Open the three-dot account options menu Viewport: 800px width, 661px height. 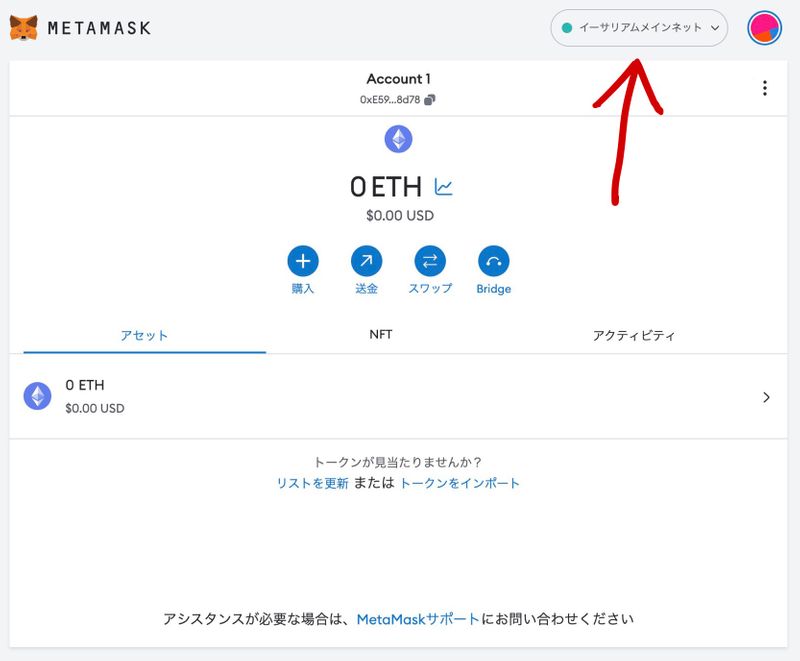pos(764,88)
